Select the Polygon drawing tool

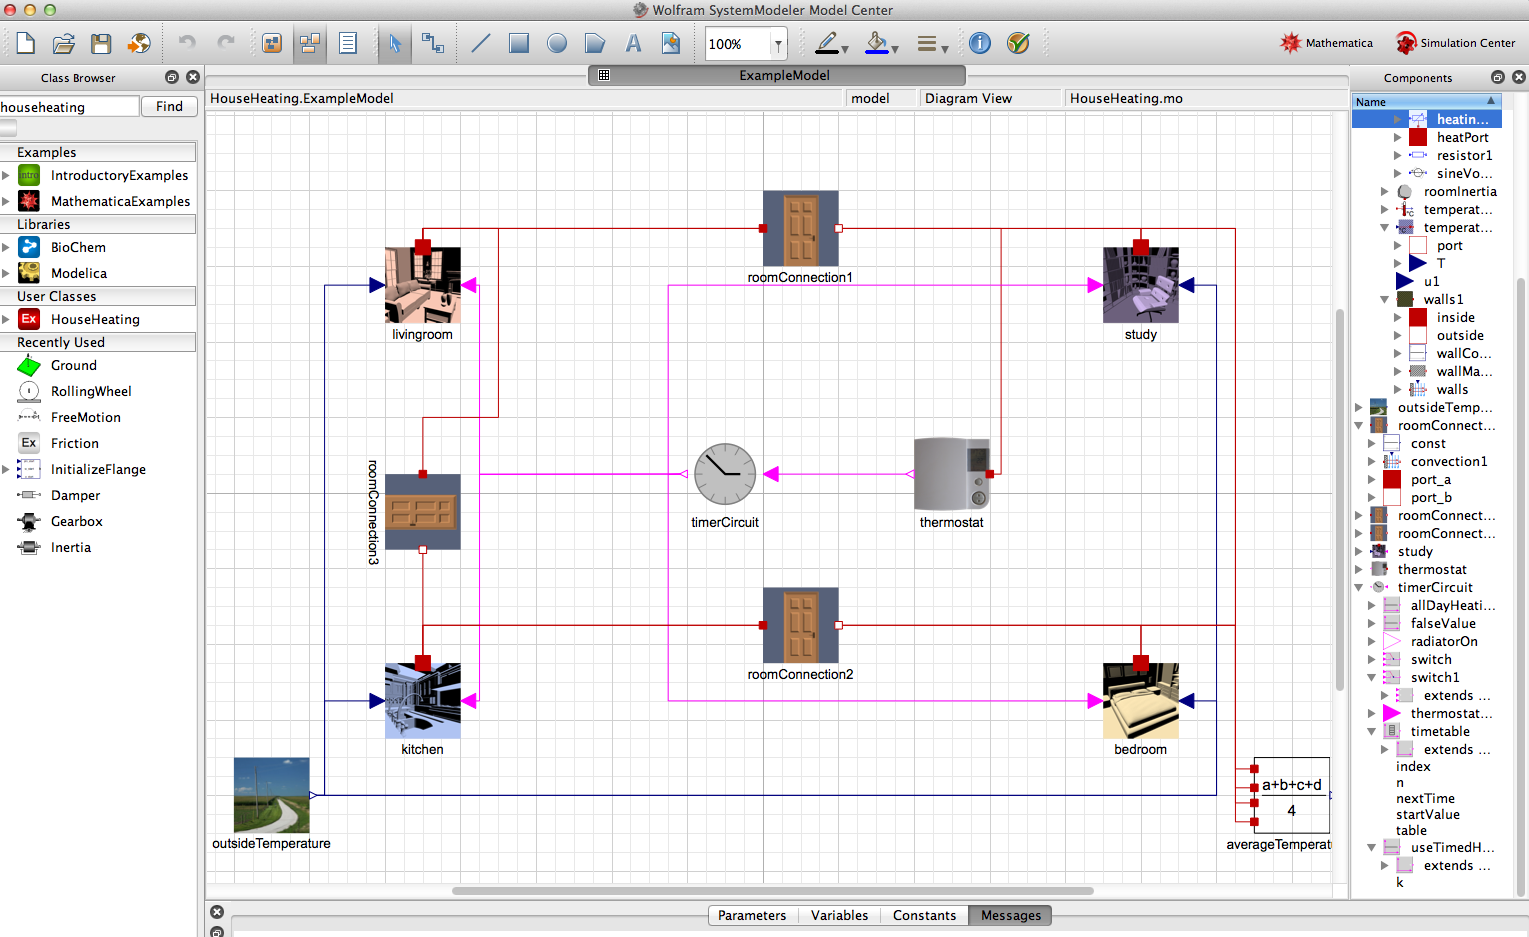(x=595, y=43)
